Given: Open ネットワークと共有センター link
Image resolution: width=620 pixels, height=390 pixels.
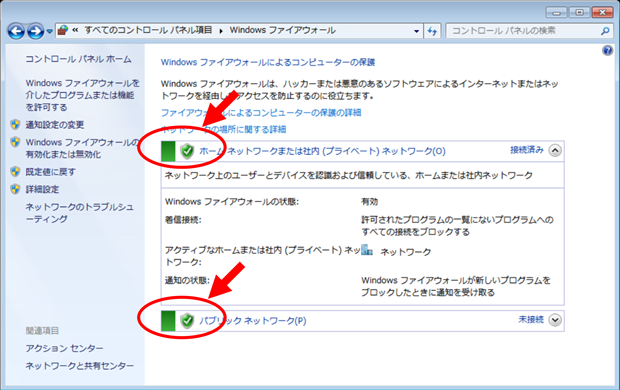Looking at the screenshot, I should coord(79,366).
